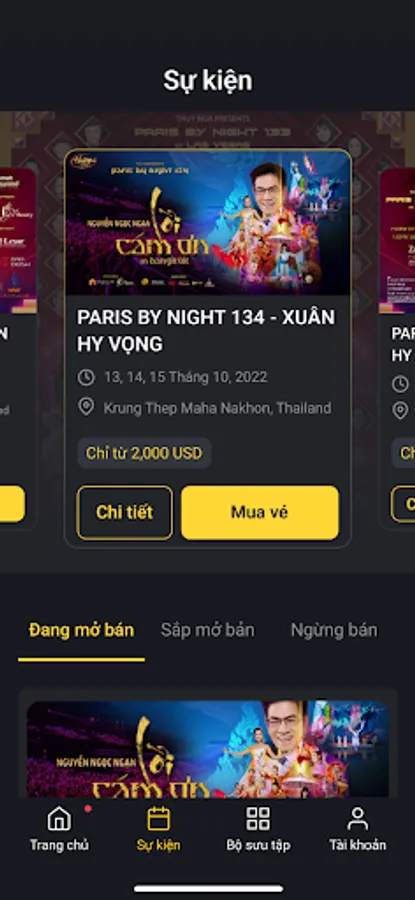Tap the PARIS BY NIGHT 134 title
This screenshot has width=415, height=900.
[x=206, y=331]
